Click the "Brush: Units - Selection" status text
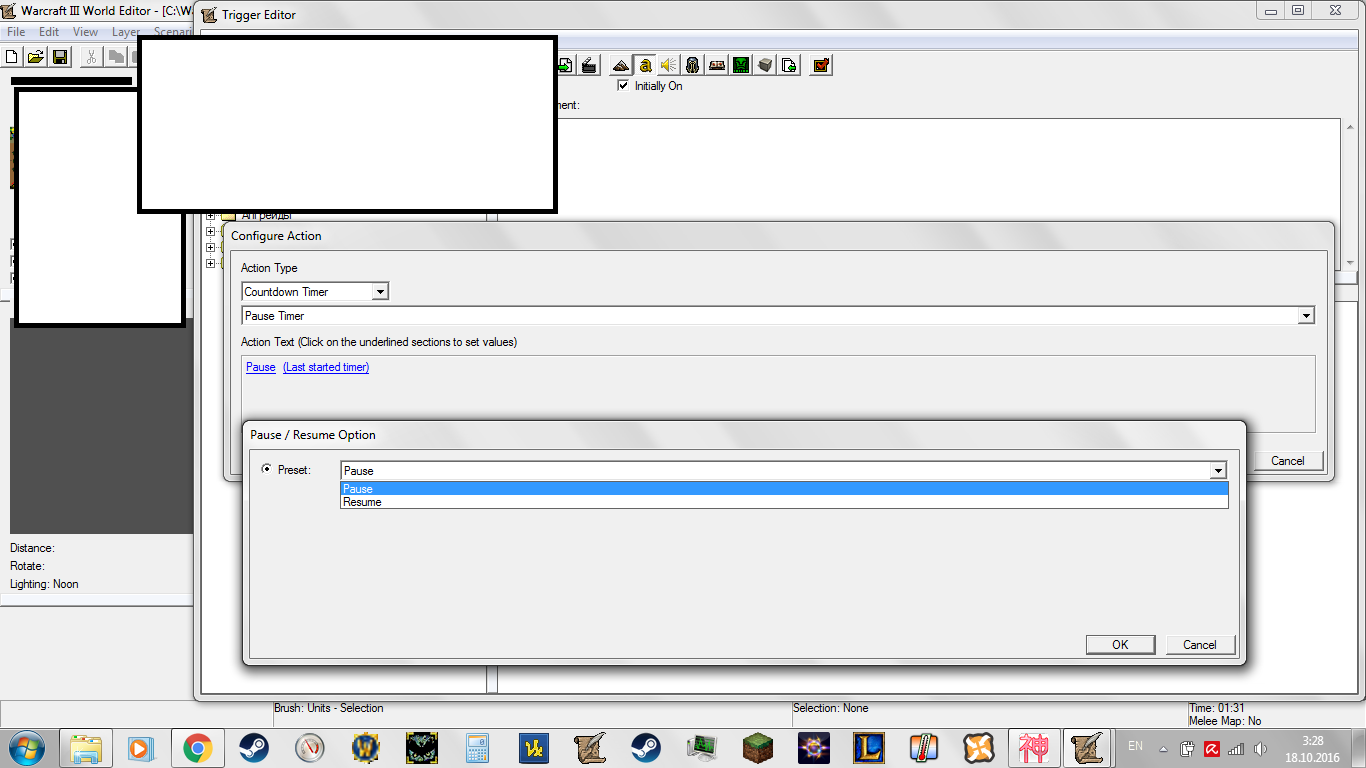1366x768 pixels. (x=329, y=708)
